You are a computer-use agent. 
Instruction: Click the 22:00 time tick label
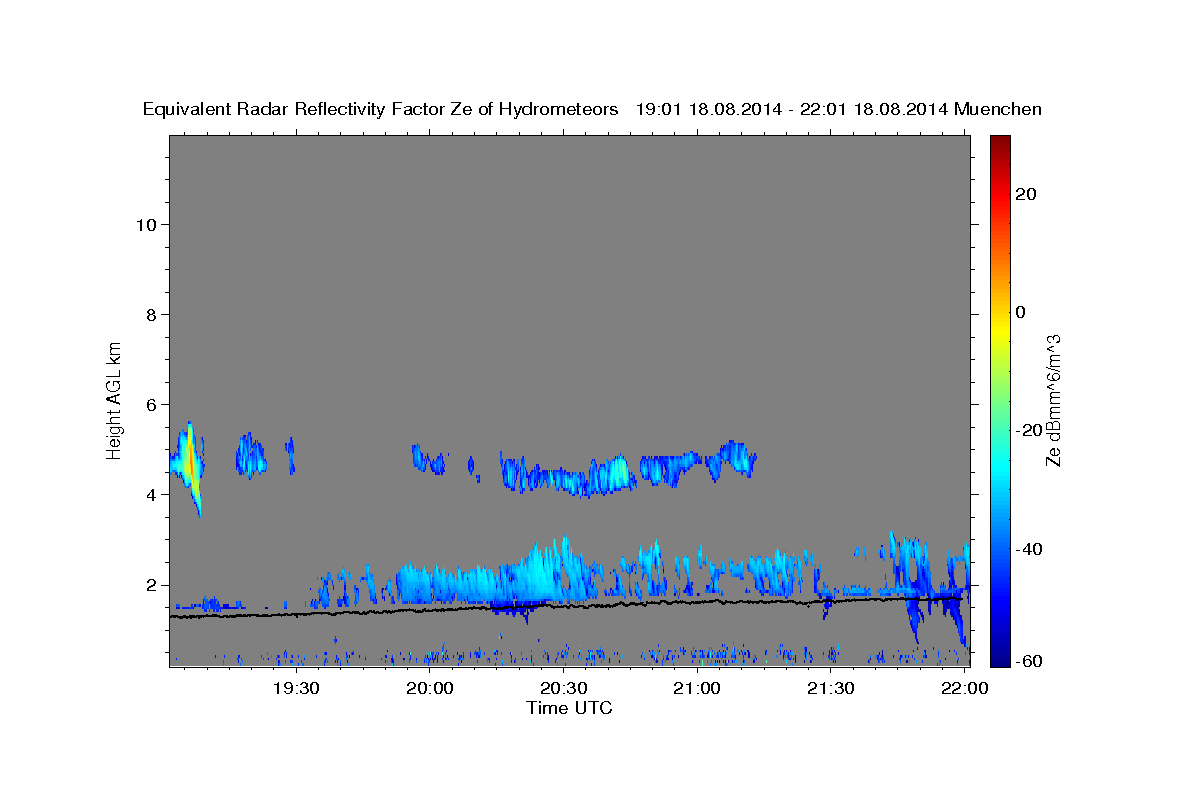(965, 688)
